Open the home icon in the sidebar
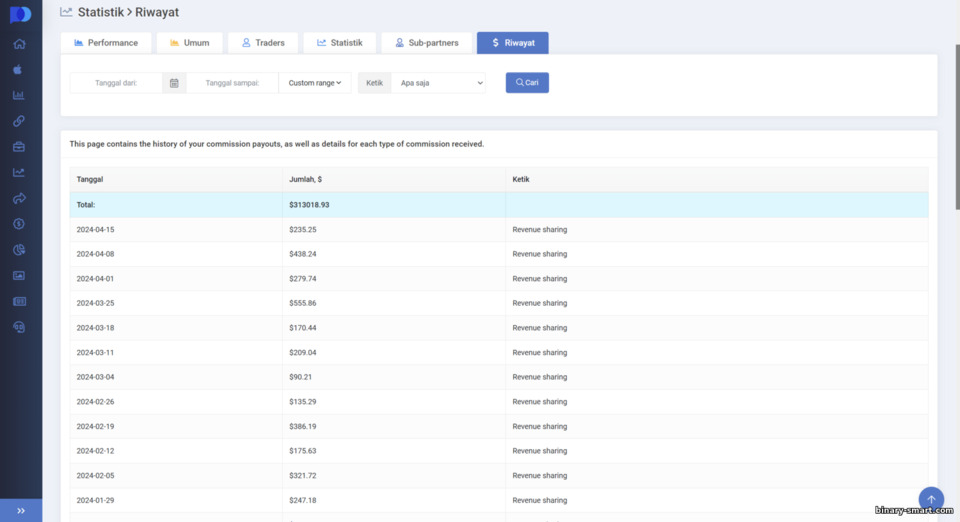The image size is (960, 522). [x=19, y=43]
